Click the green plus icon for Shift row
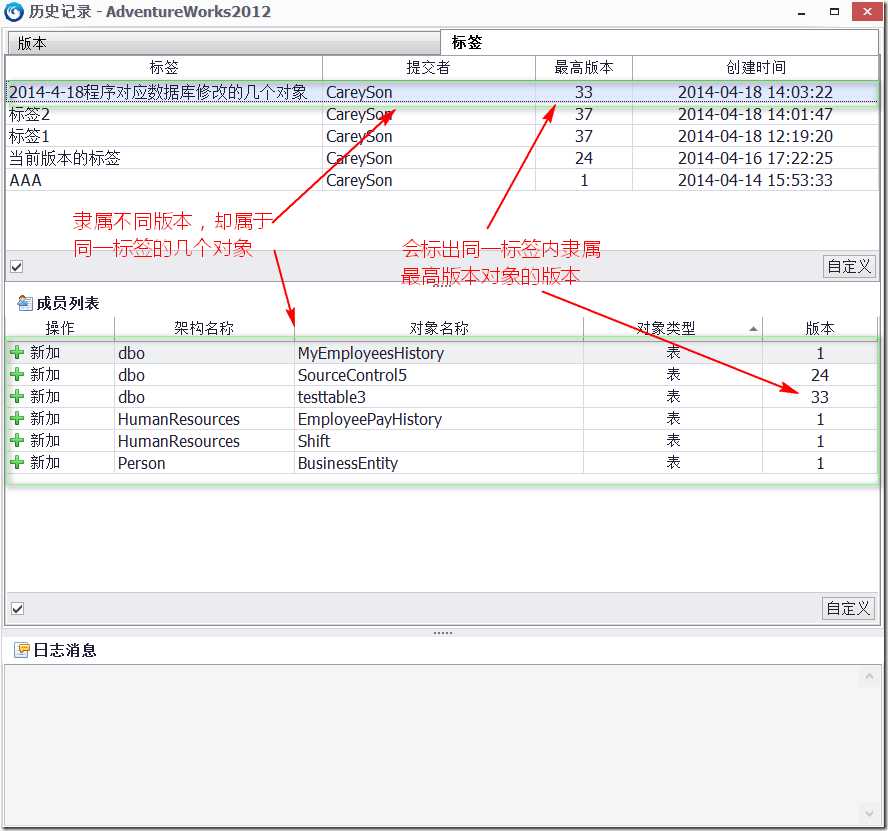The height and width of the screenshot is (831, 888). coord(17,440)
